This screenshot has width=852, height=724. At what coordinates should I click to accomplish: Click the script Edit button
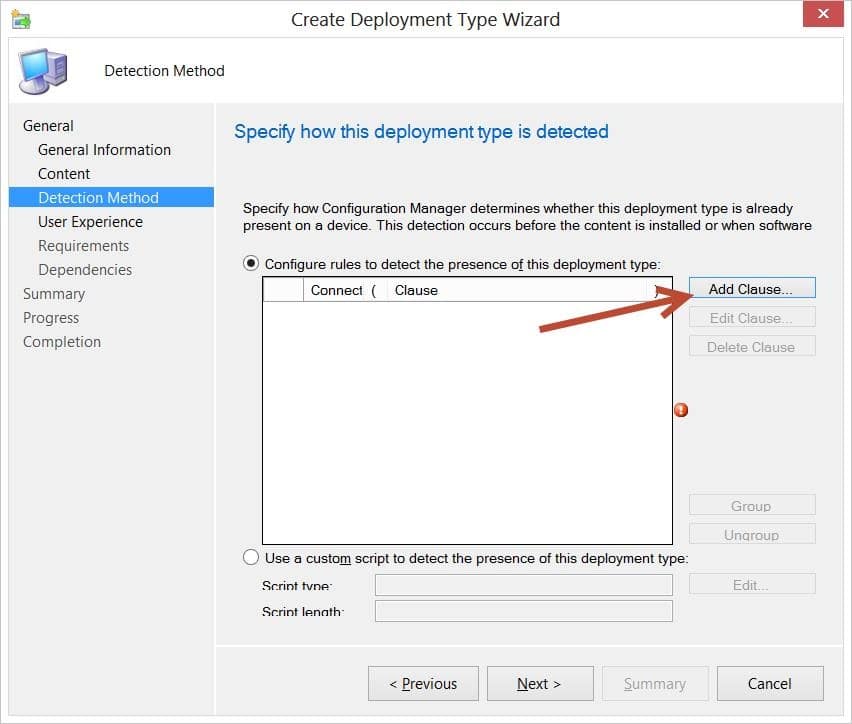pyautogui.click(x=752, y=584)
